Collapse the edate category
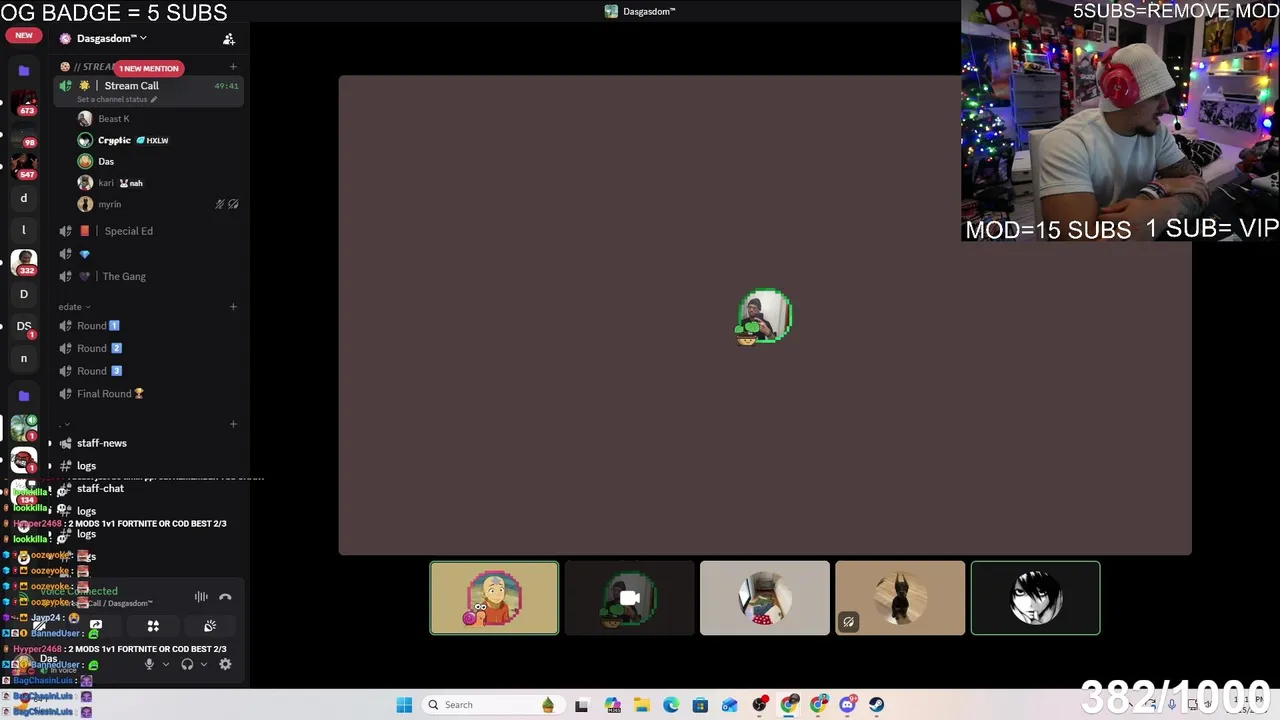Screen dimensions: 1280x720 point(74,307)
